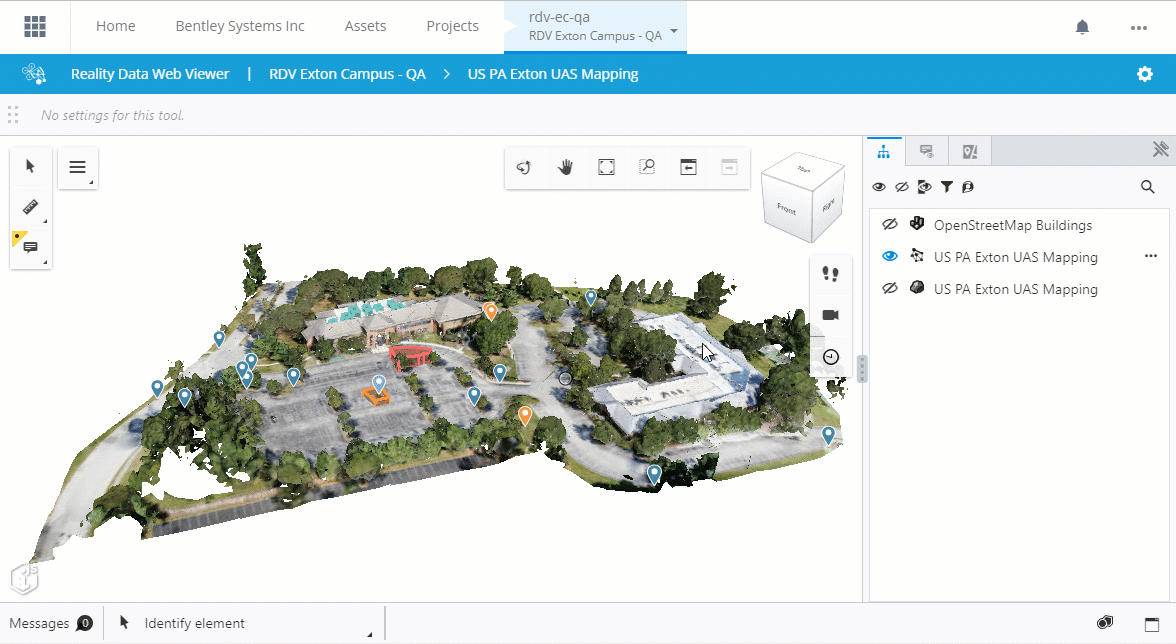Click the iTwin.js logo in viewport corner
The height and width of the screenshot is (644, 1176).
(x=23, y=579)
